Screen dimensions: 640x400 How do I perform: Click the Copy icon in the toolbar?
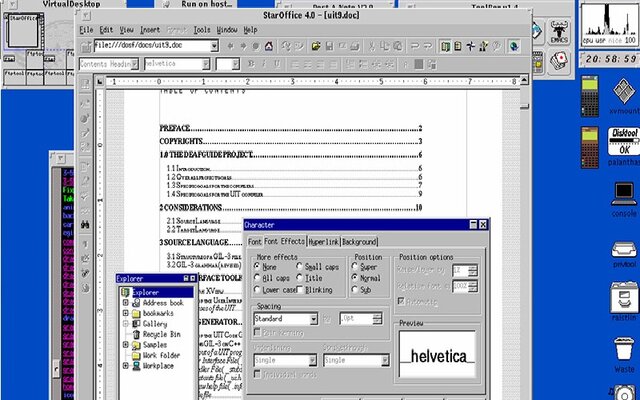(x=385, y=46)
